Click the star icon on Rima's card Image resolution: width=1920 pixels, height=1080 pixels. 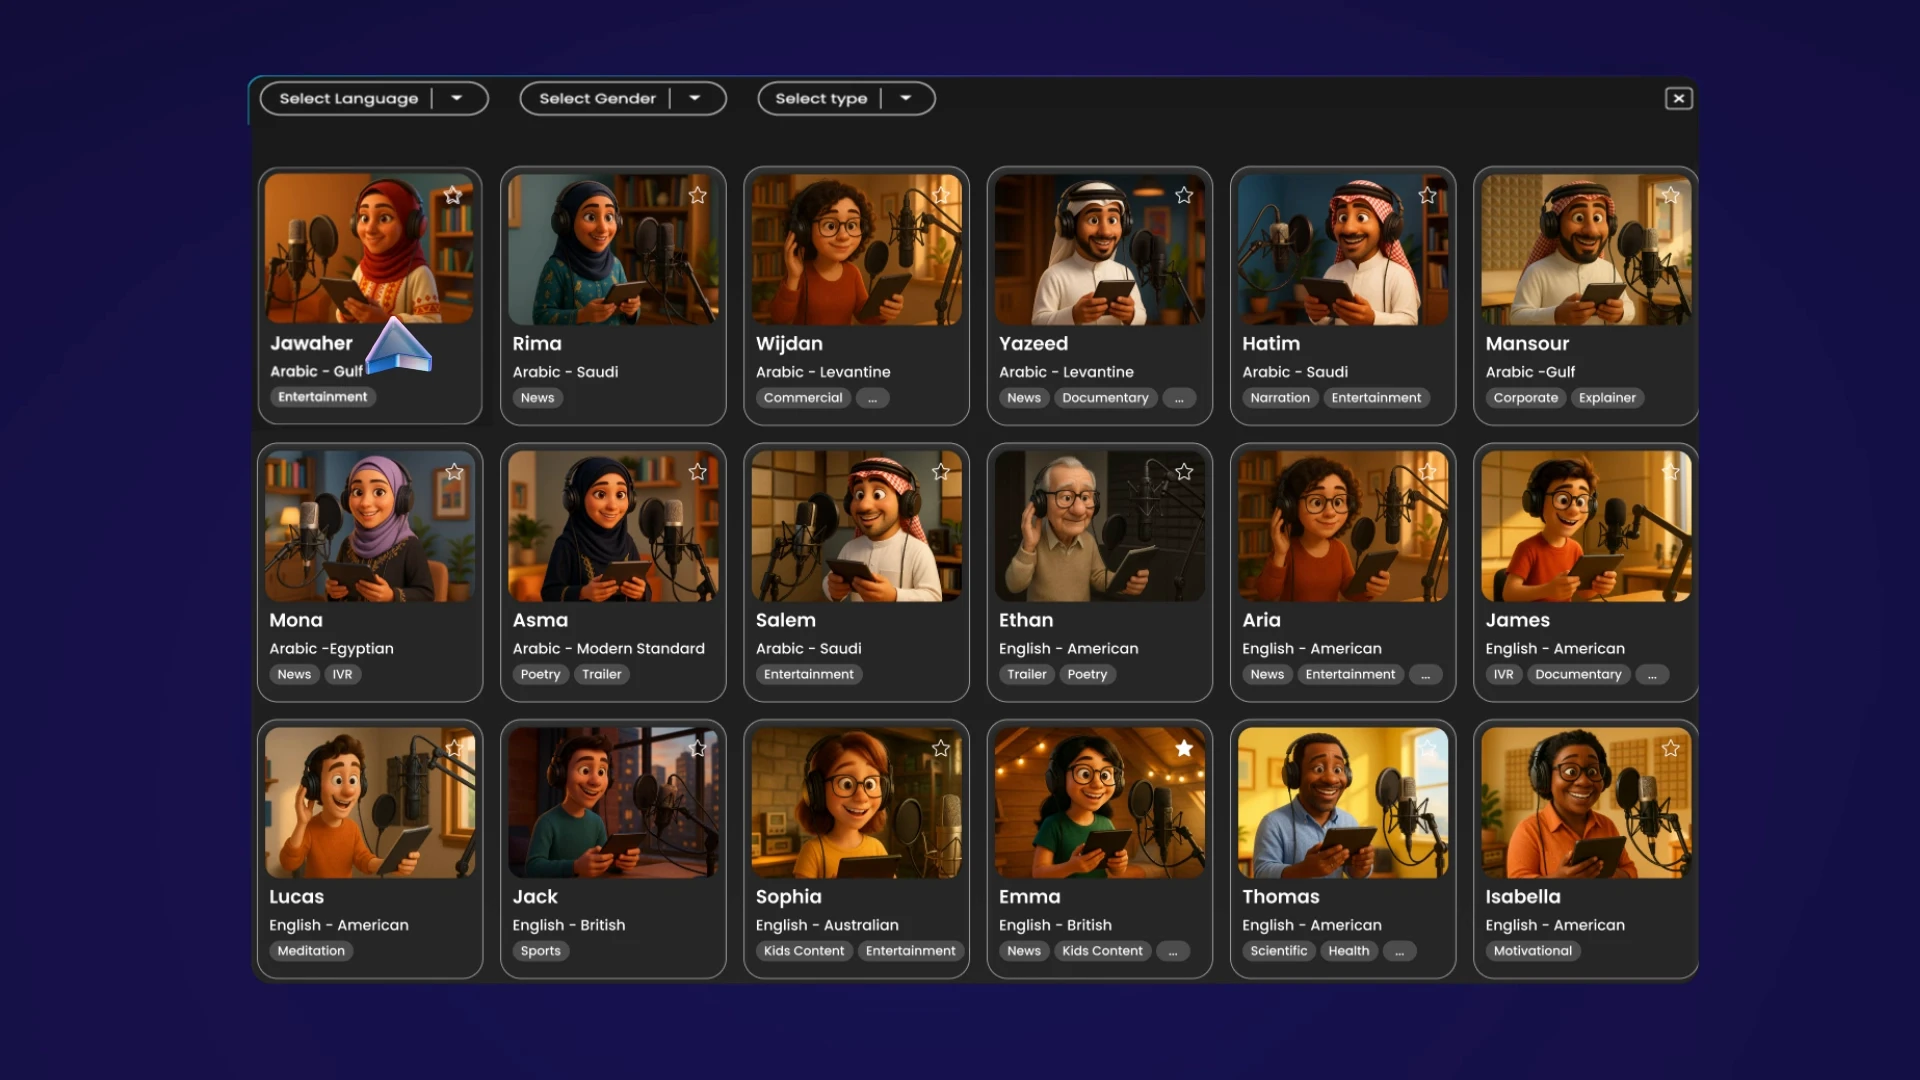coord(697,195)
